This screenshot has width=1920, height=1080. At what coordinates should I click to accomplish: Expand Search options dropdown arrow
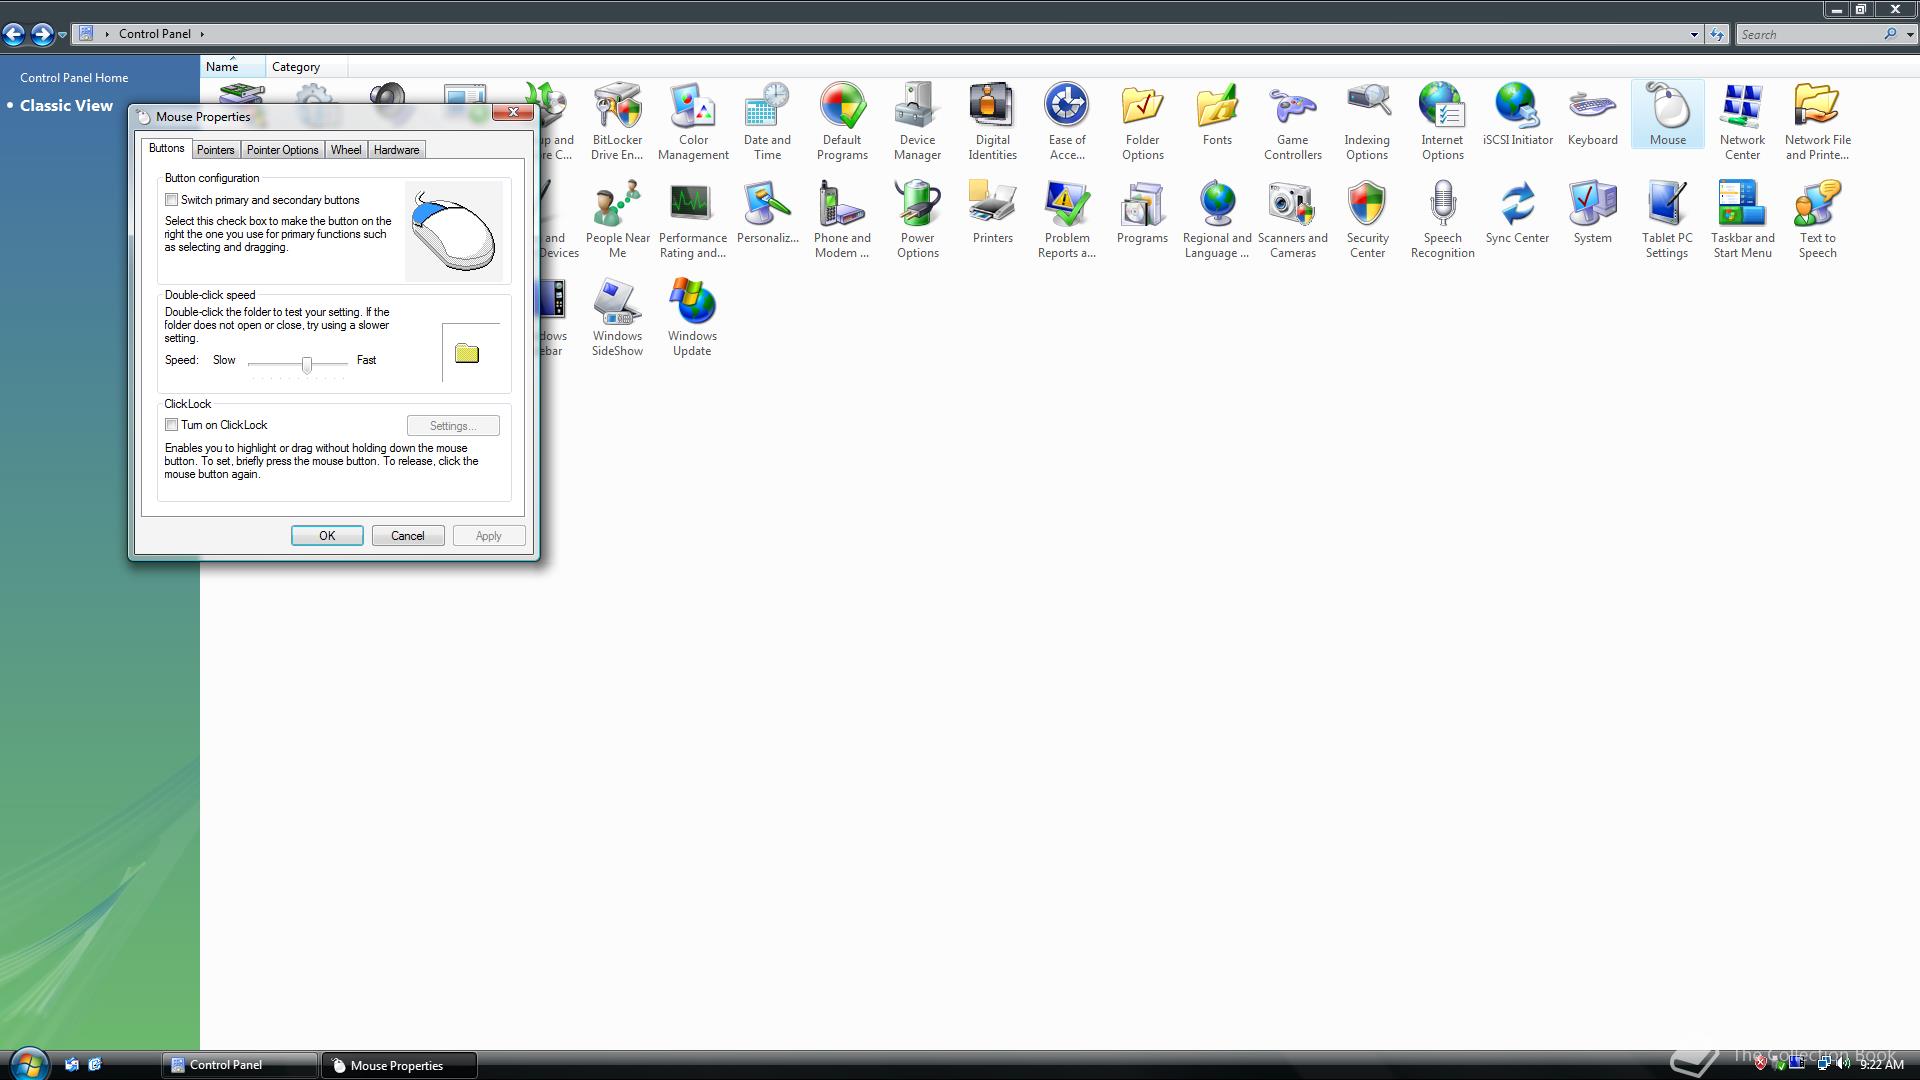point(1910,34)
